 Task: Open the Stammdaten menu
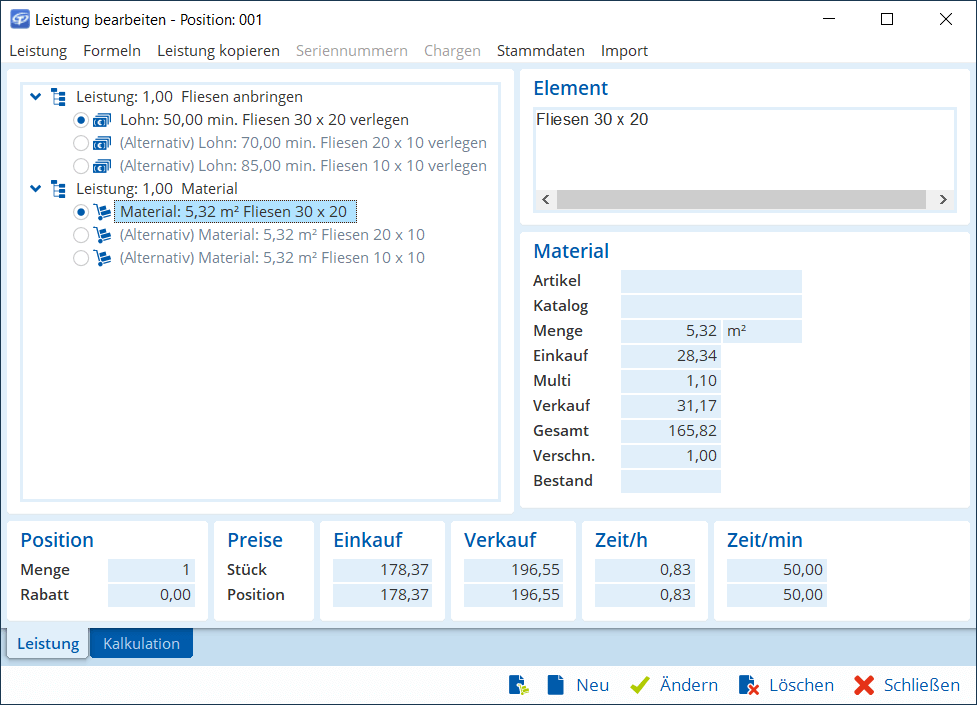point(540,51)
